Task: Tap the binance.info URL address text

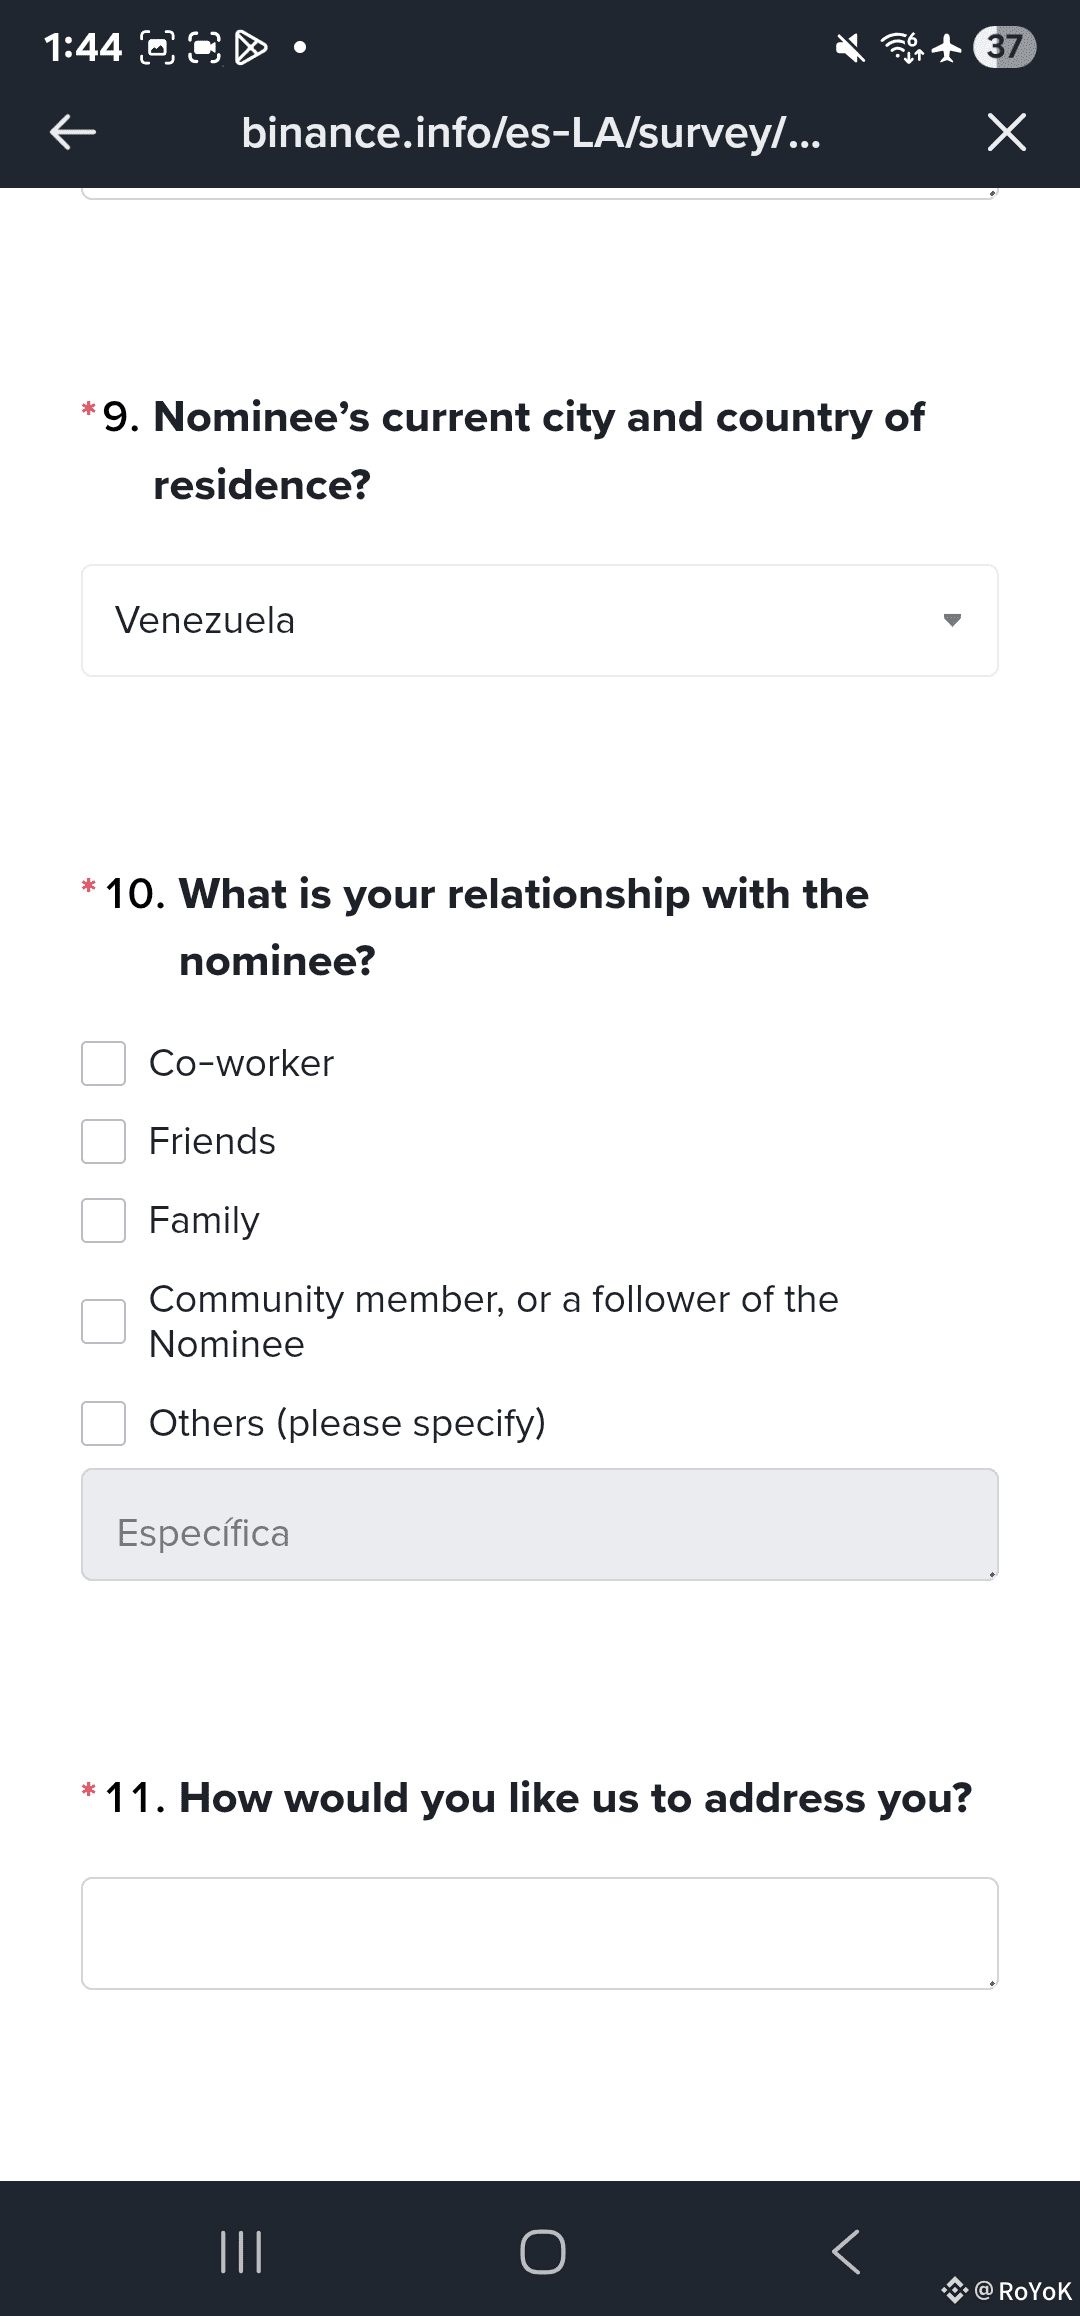Action: (531, 132)
